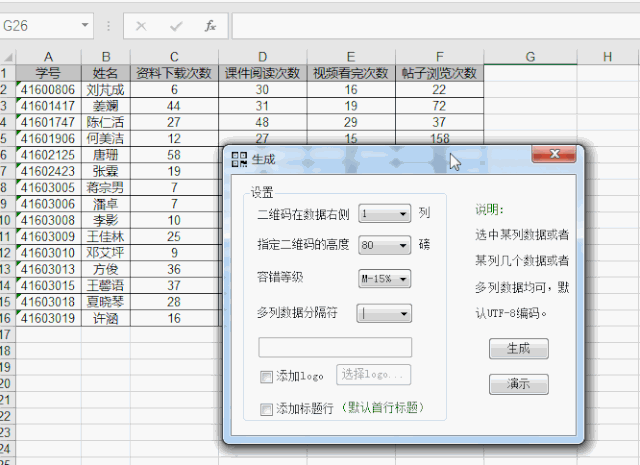Select row 17 header

[x=7, y=334]
